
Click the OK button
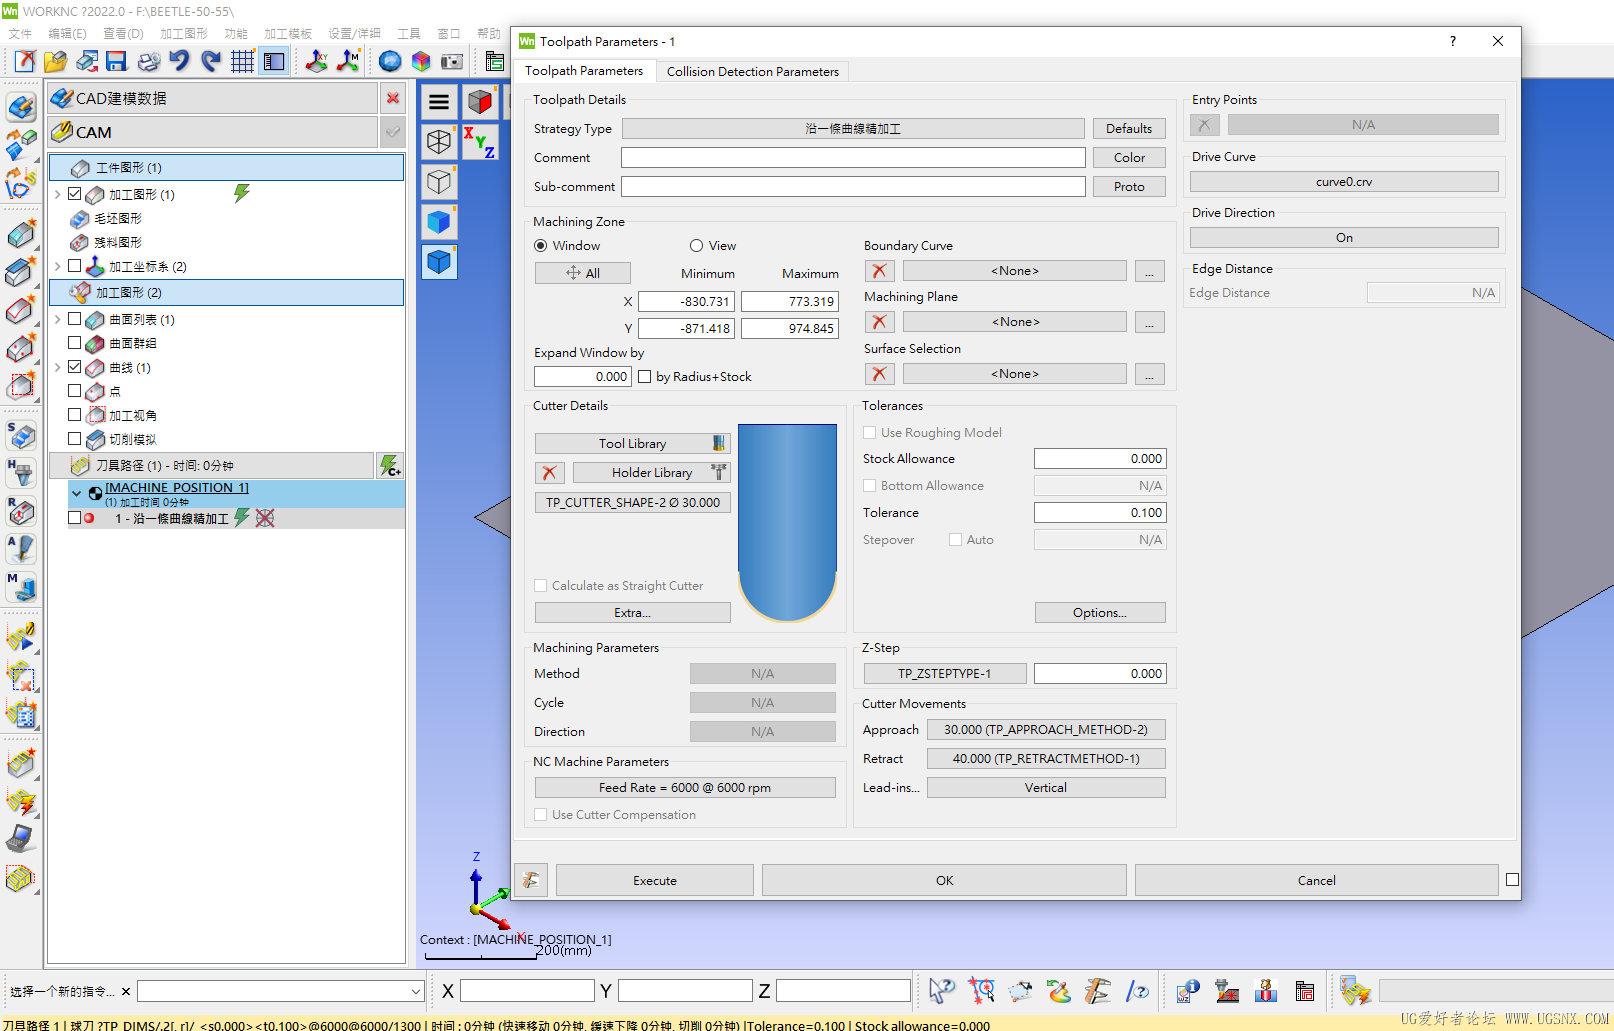click(944, 880)
